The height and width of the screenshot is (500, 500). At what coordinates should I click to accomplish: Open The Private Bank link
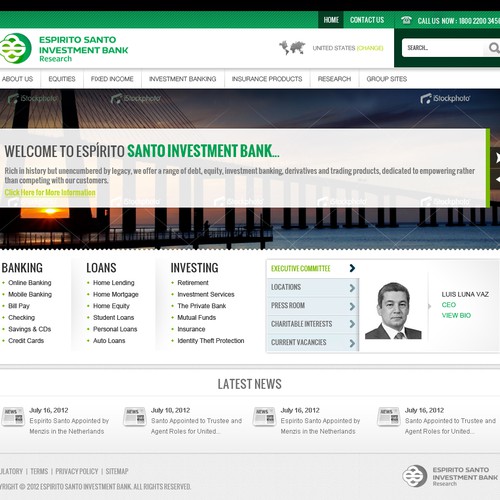tap(202, 306)
